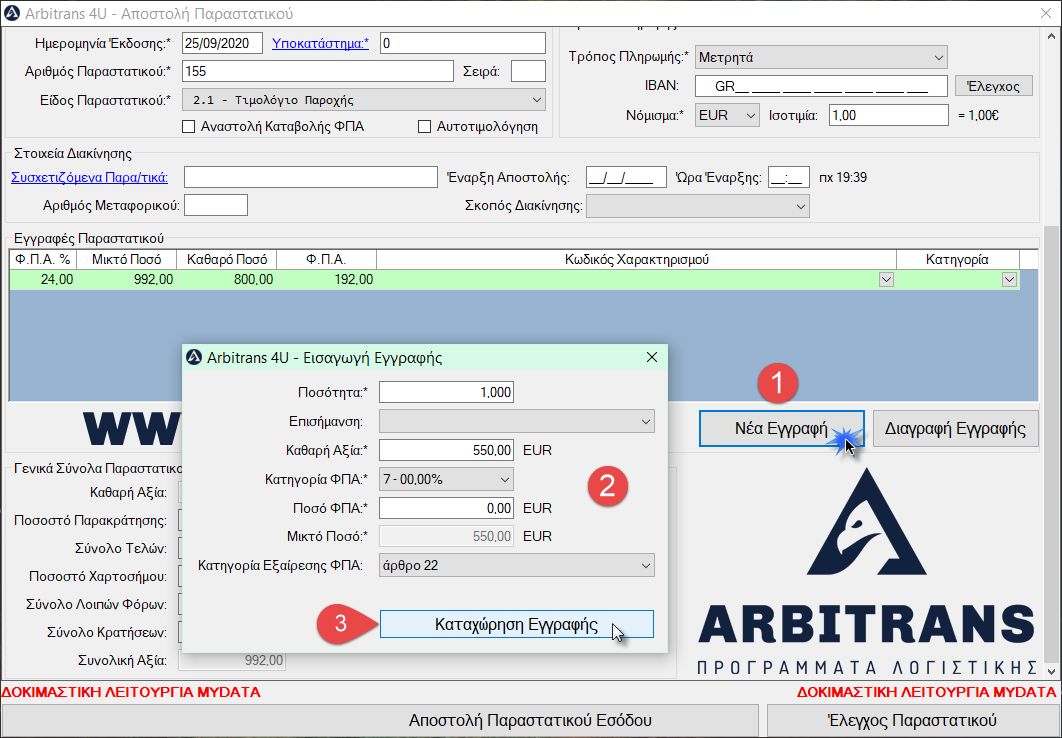This screenshot has width=1062, height=738.
Task: Click the Νέα Εγγραφή button
Action: pos(782,429)
